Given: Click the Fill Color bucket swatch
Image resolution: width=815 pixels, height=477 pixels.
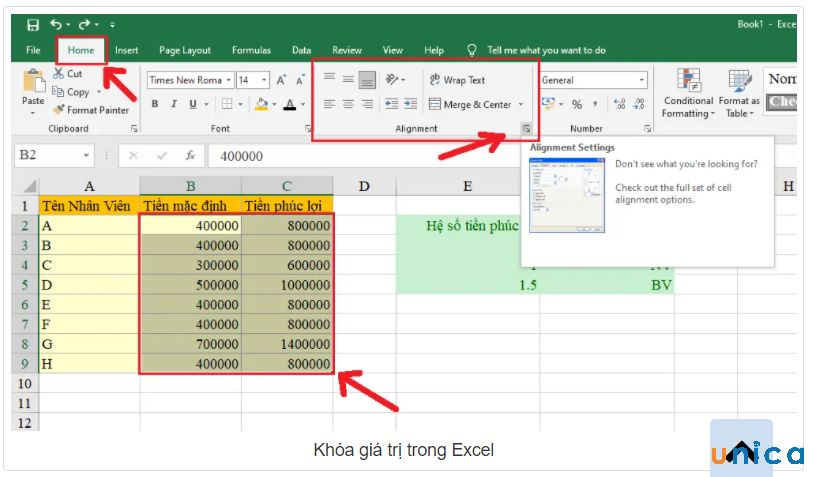Looking at the screenshot, I should [260, 104].
